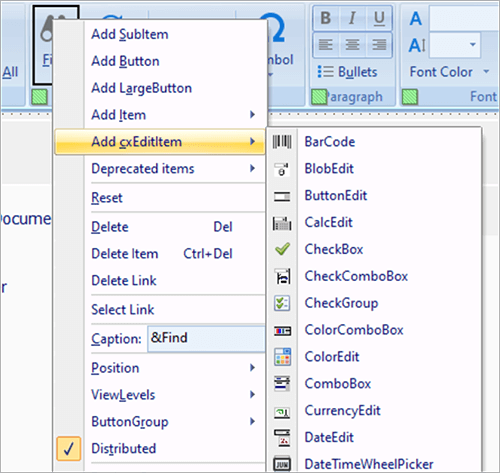The height and width of the screenshot is (473, 500).
Task: Select the ColorEdit palette icon
Action: point(282,357)
